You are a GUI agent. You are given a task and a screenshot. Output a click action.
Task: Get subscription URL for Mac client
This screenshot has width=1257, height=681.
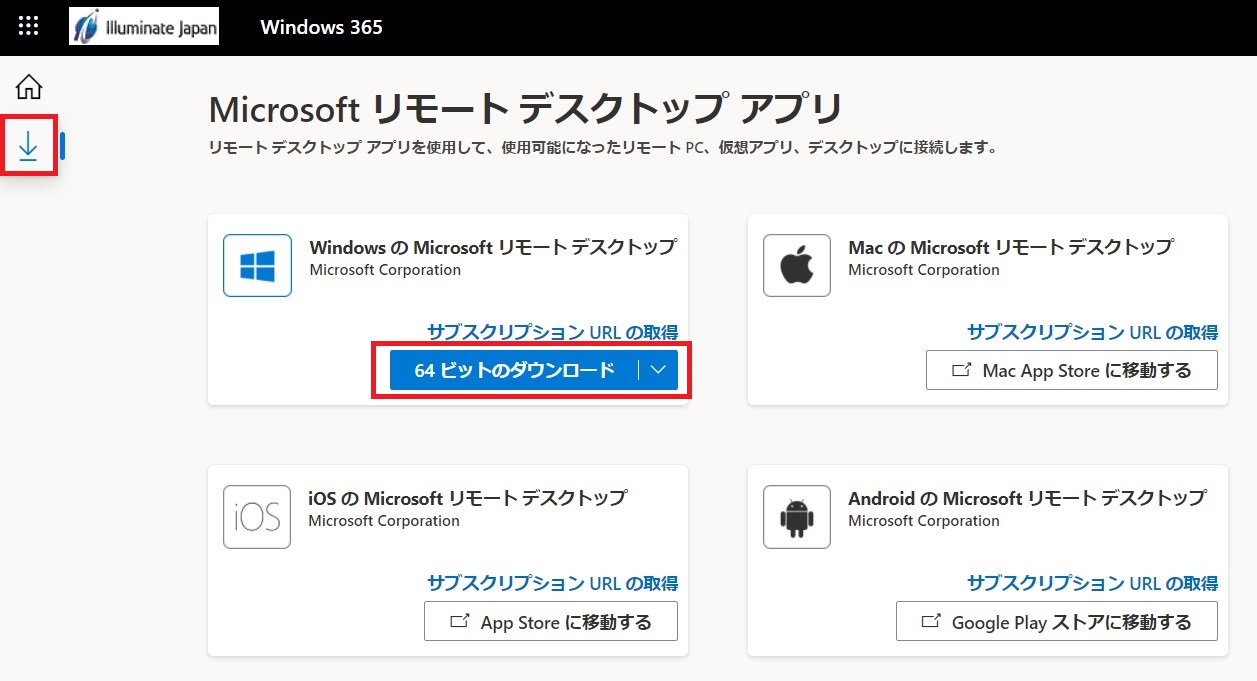(x=1092, y=332)
